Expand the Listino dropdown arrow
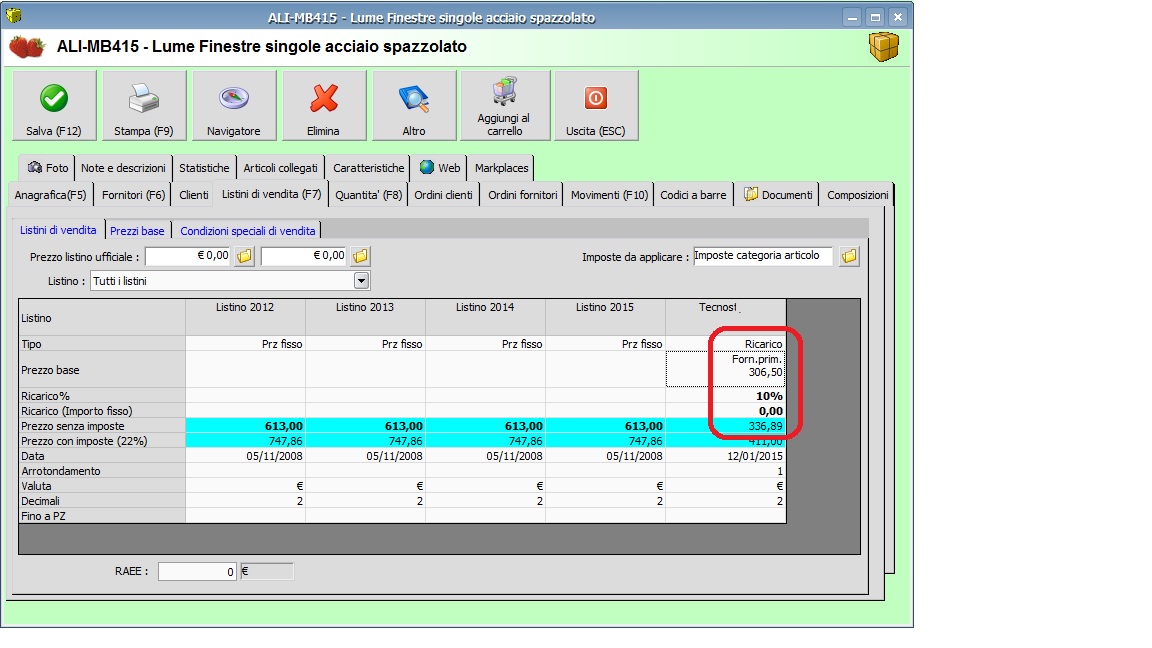The height and width of the screenshot is (648, 1152). [x=361, y=281]
